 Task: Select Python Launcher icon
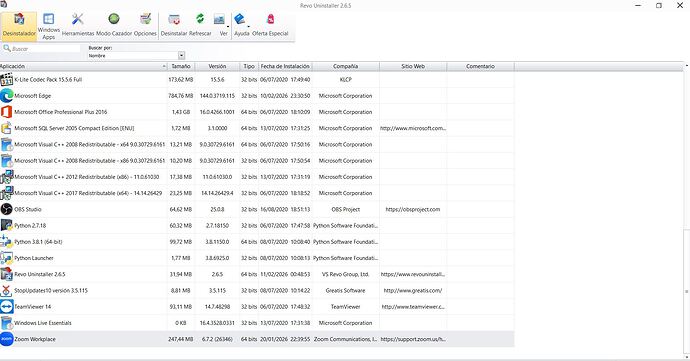point(7,258)
